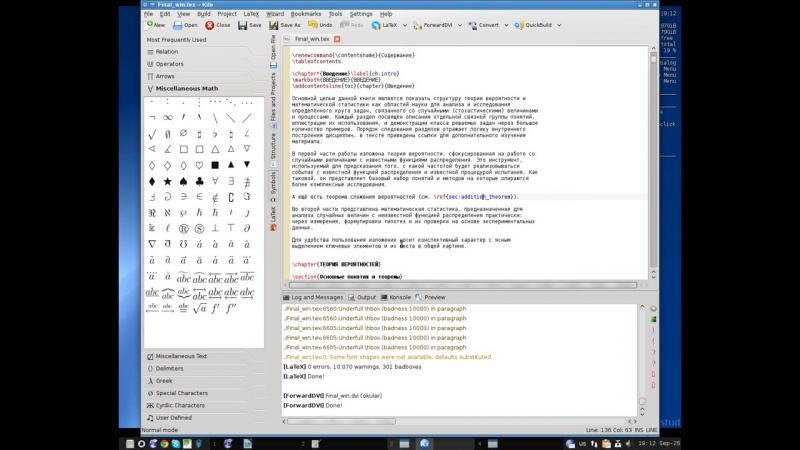This screenshot has height=450, width=800.
Task: Open the dropdown arrow next to LaTeX
Action: click(x=403, y=25)
